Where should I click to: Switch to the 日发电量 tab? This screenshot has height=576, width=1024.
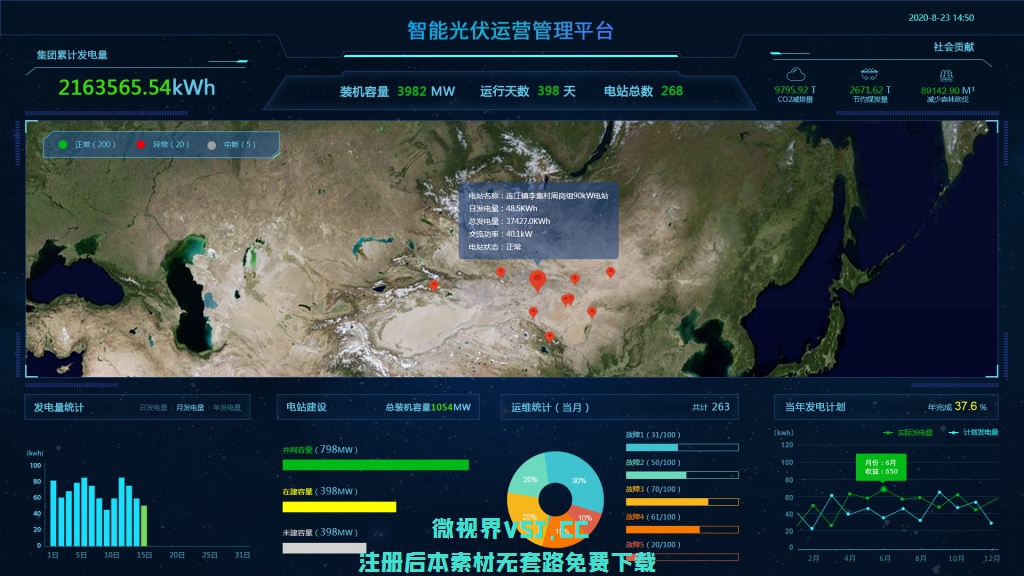[153, 408]
